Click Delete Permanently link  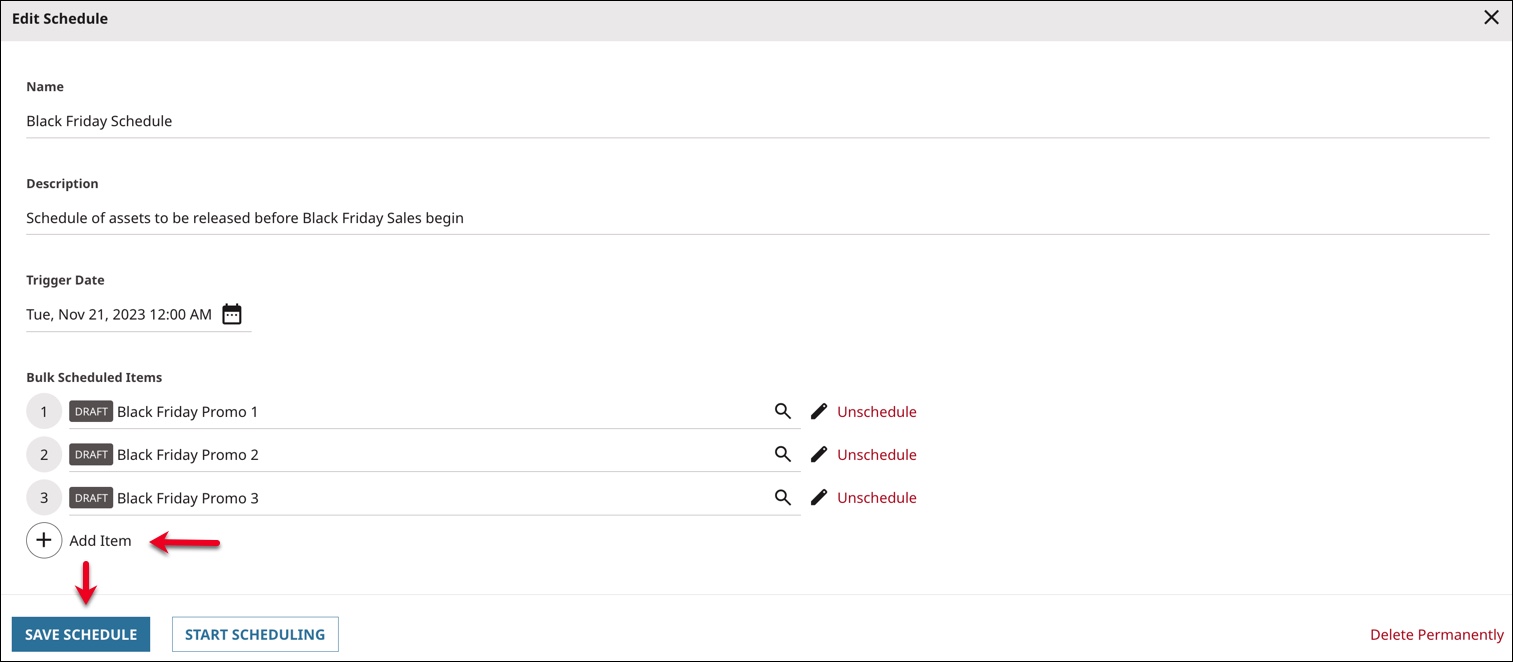coord(1436,634)
